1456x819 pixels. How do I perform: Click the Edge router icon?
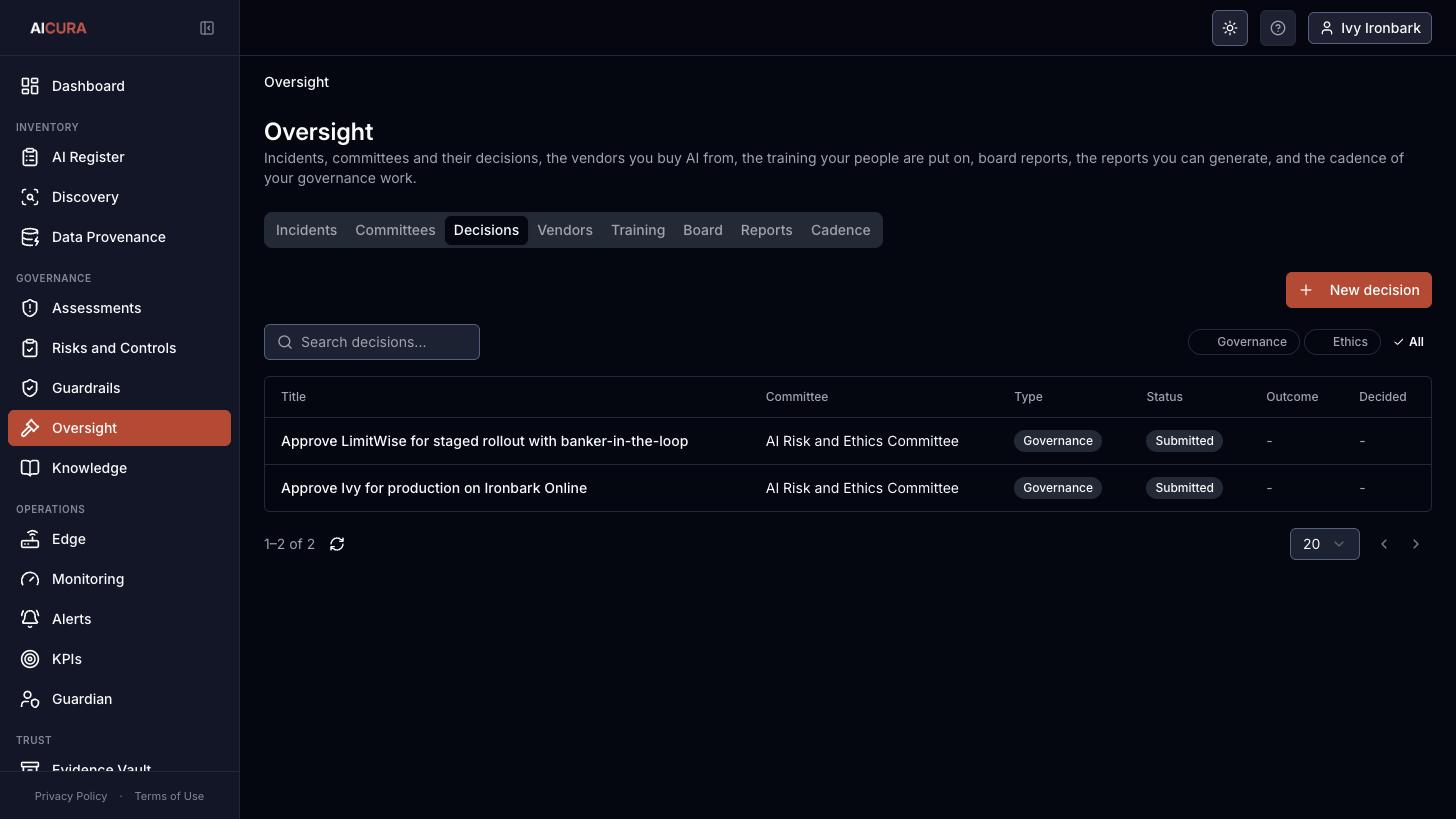30,539
